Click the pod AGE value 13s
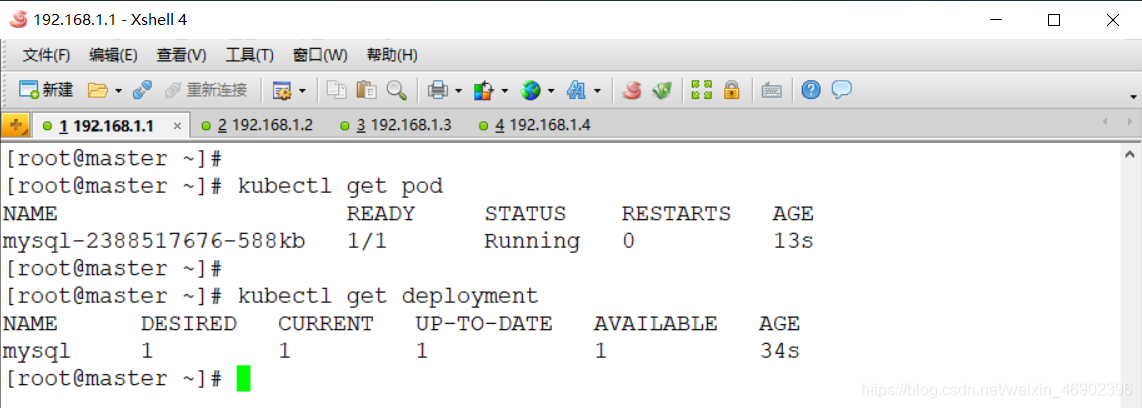 point(793,241)
